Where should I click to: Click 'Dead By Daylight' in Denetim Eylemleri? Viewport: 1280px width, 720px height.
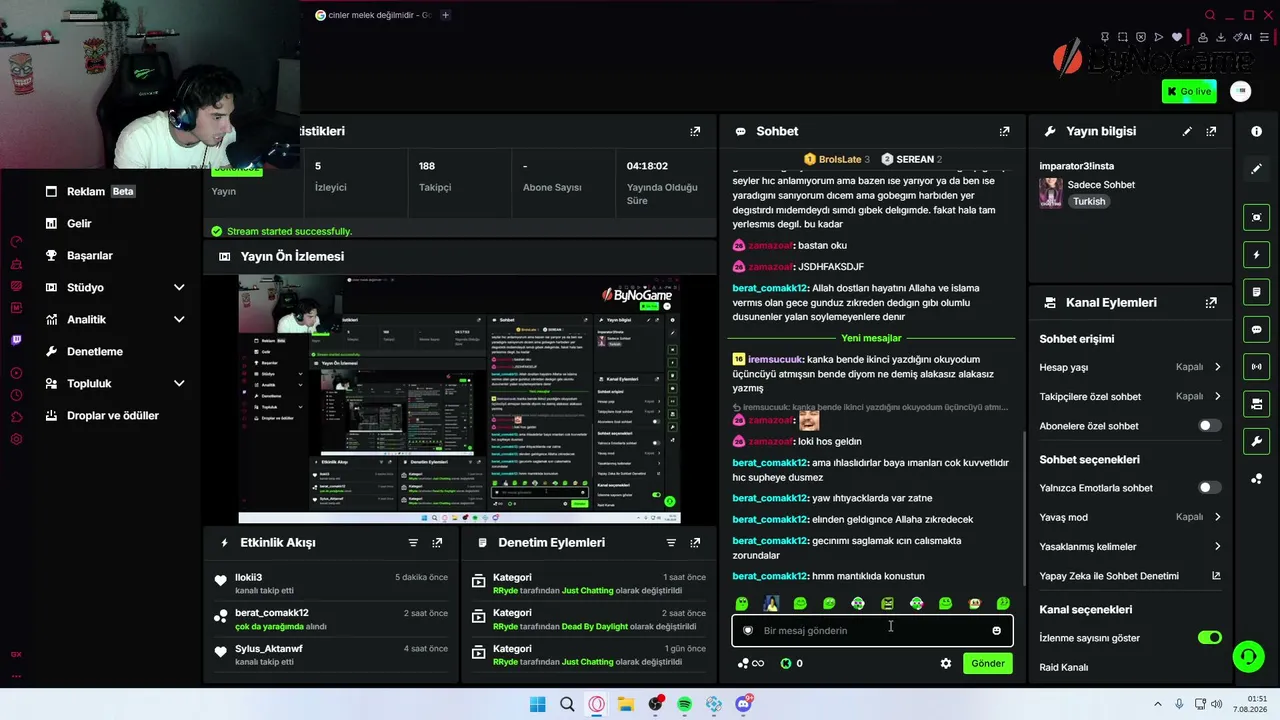click(595, 626)
